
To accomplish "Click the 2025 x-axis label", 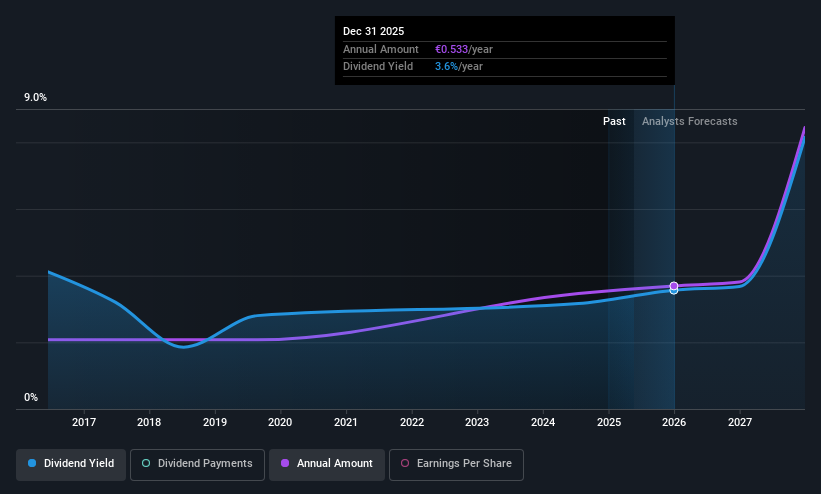I will (609, 422).
